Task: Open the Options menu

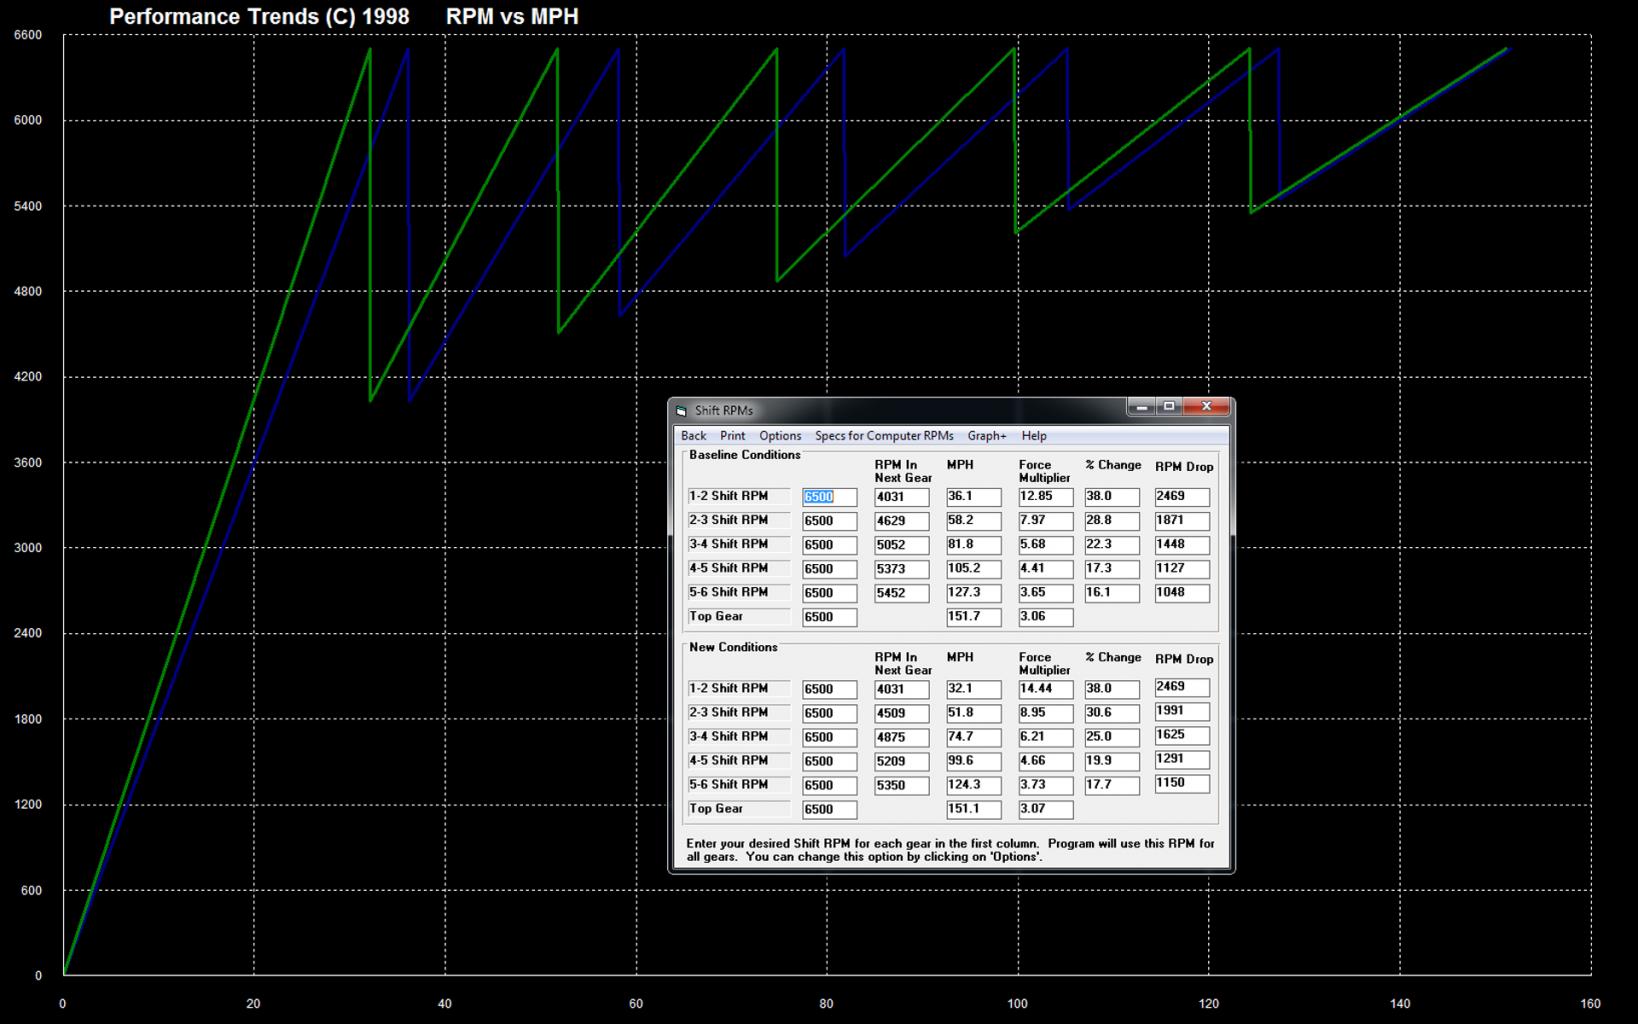Action: [x=780, y=436]
